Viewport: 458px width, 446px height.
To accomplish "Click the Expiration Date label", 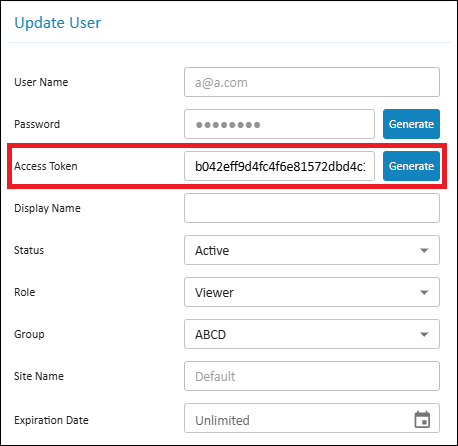I will (x=51, y=420).
